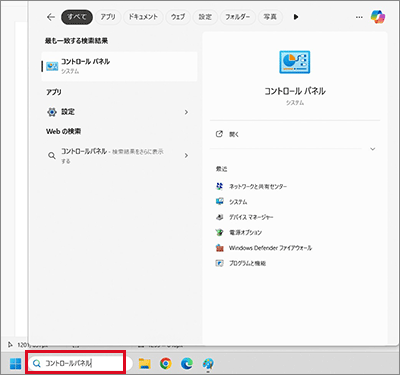The width and height of the screenshot is (400, 375).
Task: Show more filter tabs with play arrow
Action: tap(296, 17)
